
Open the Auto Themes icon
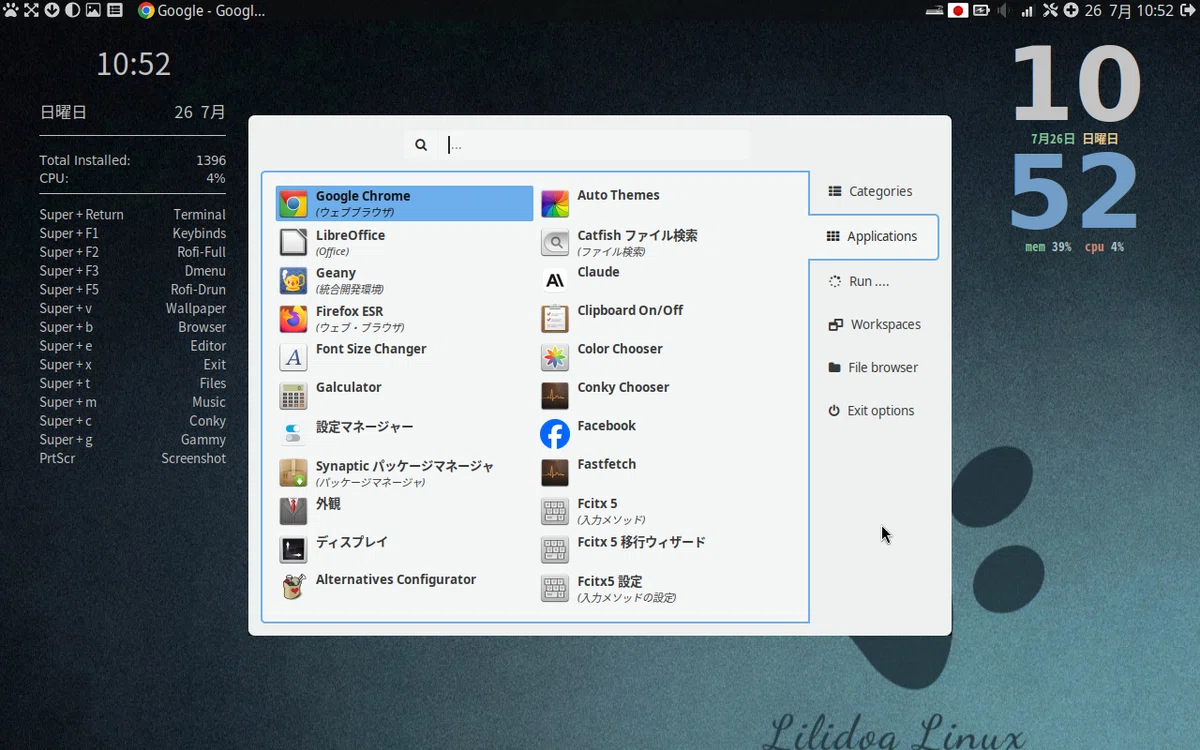tap(555, 204)
